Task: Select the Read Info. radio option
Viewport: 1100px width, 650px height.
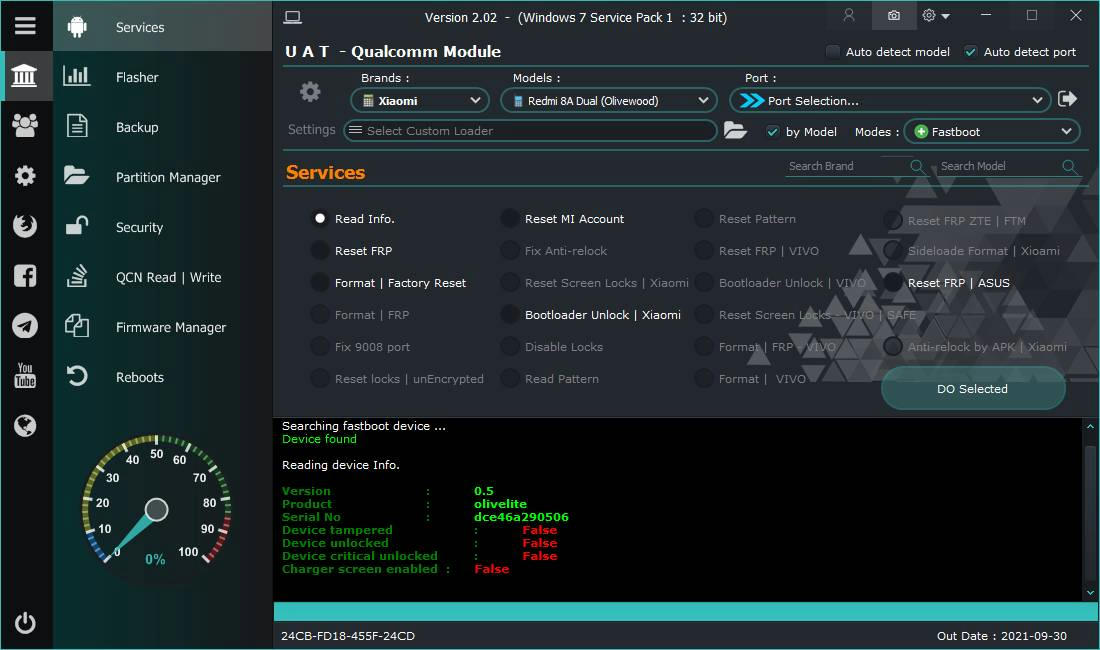Action: coord(320,219)
